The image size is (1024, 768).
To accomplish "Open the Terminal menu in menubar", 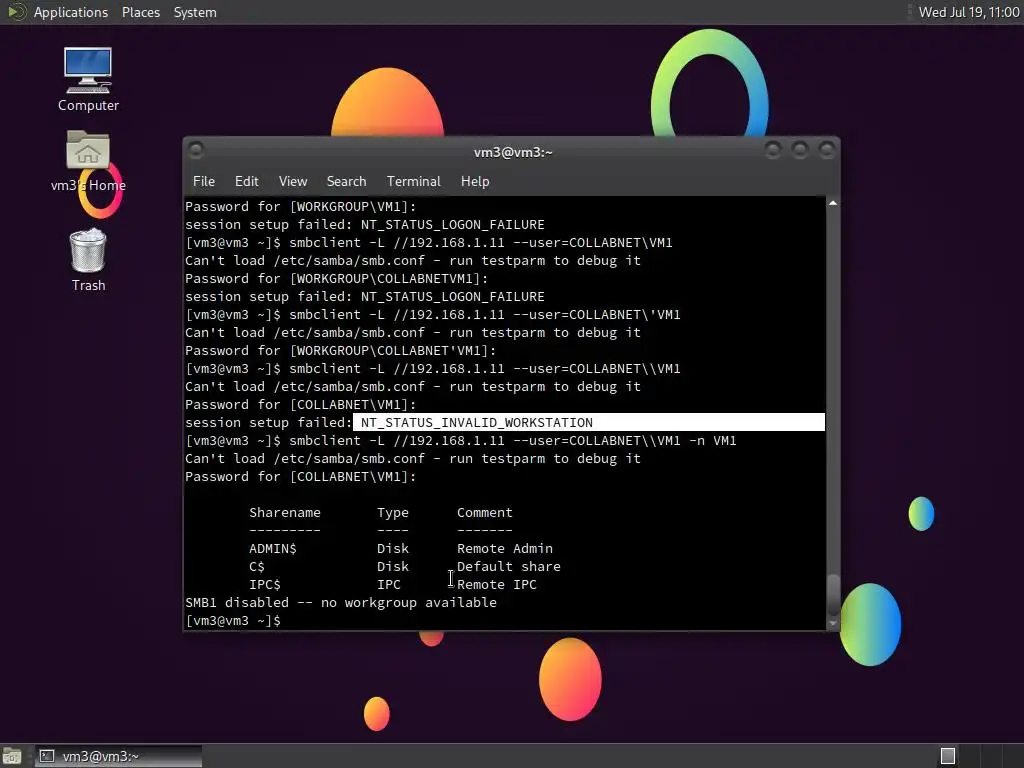I will [x=413, y=182].
